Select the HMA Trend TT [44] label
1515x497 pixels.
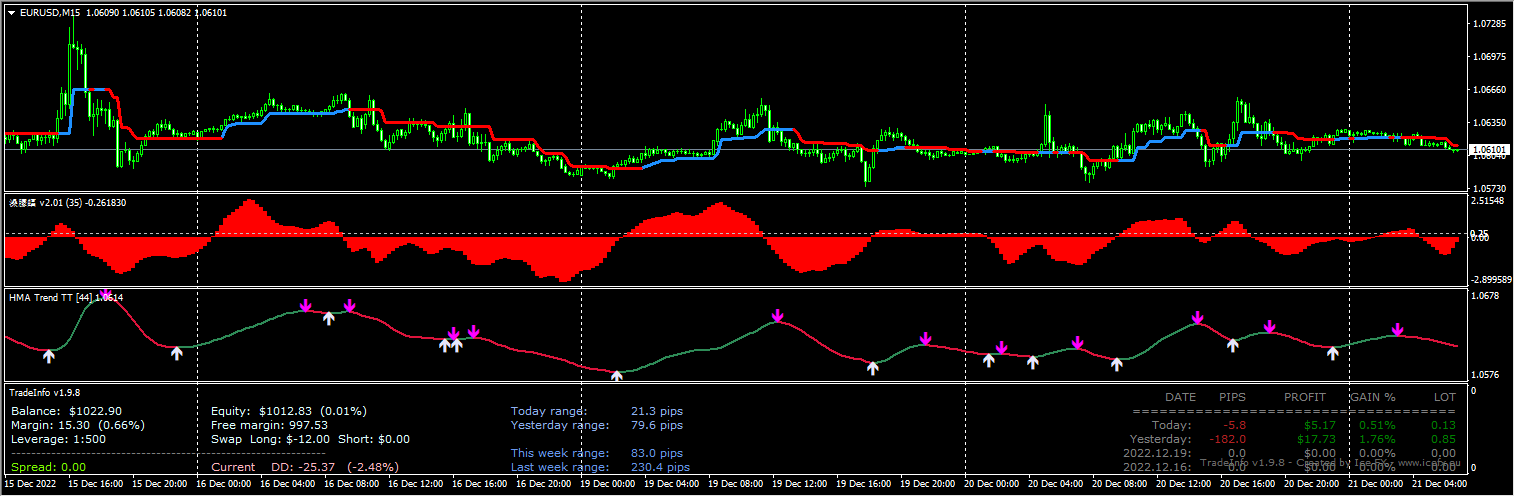click(66, 297)
